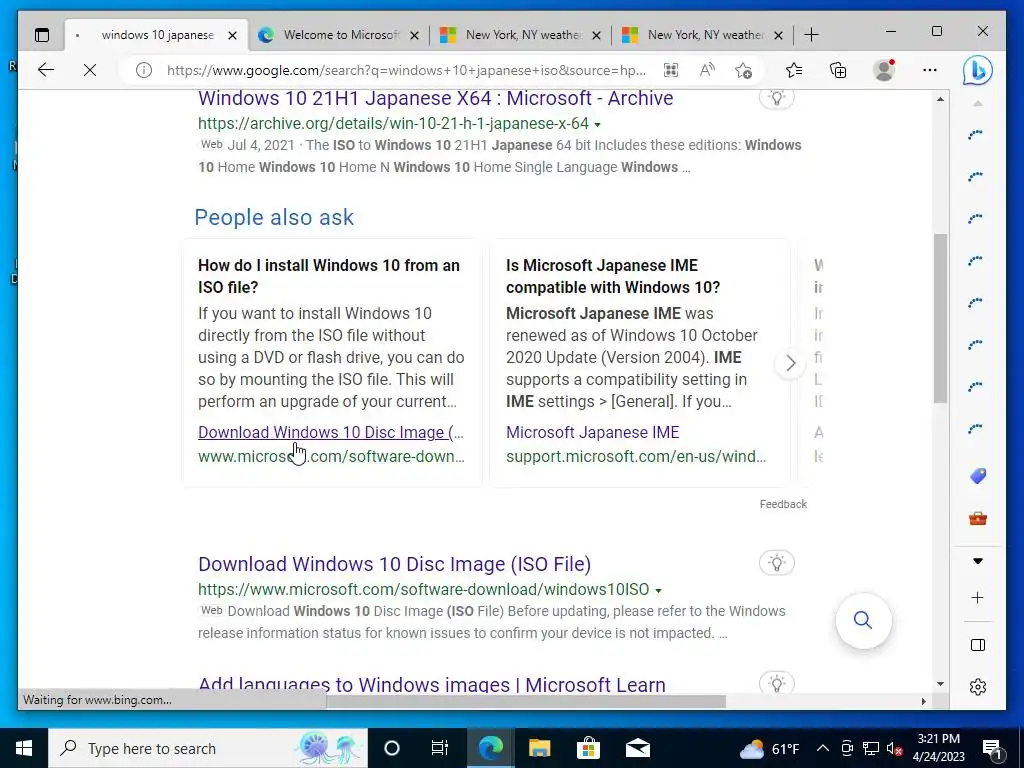Open Bing chat sidebar button
Screen dimensions: 1024x768
(978, 71)
